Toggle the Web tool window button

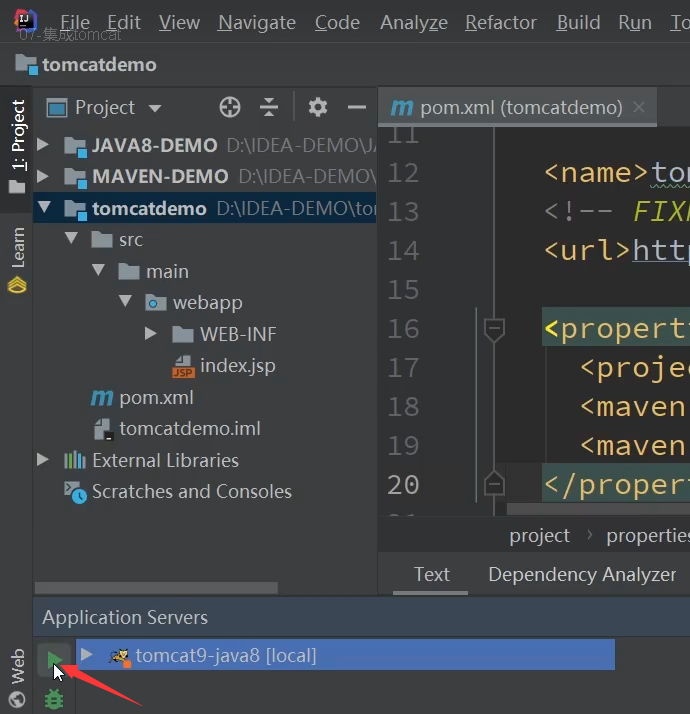point(17,678)
